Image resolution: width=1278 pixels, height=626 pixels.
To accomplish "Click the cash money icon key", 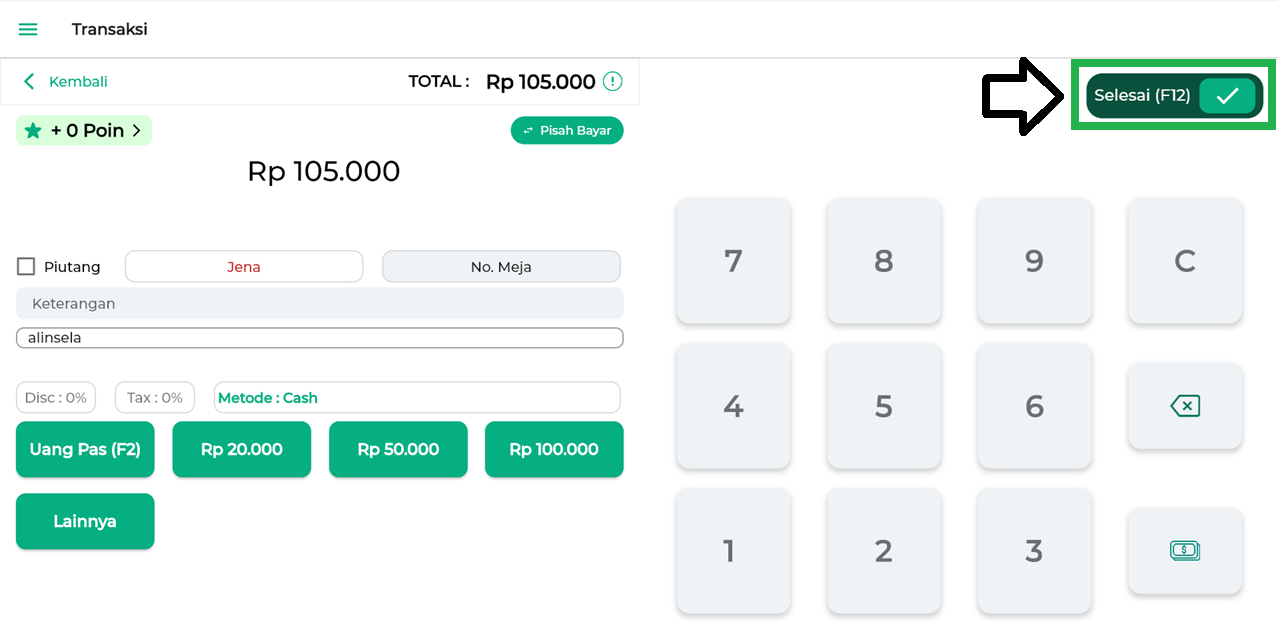I will coord(1185,550).
